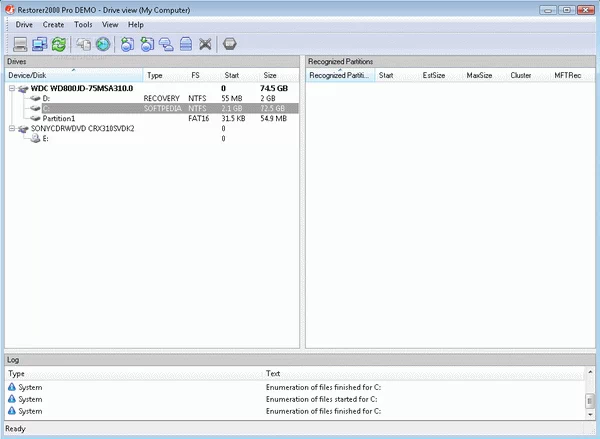
Task: Click the green globe scan toolbar icon
Action: (x=103, y=44)
